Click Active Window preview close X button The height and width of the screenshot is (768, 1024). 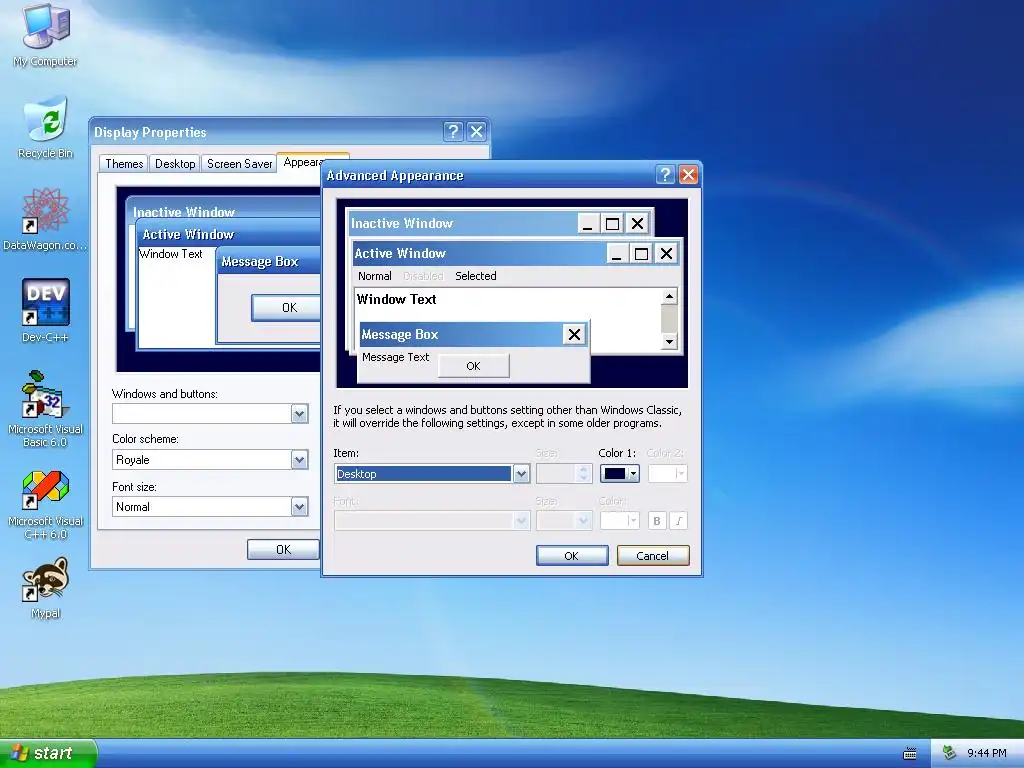666,253
